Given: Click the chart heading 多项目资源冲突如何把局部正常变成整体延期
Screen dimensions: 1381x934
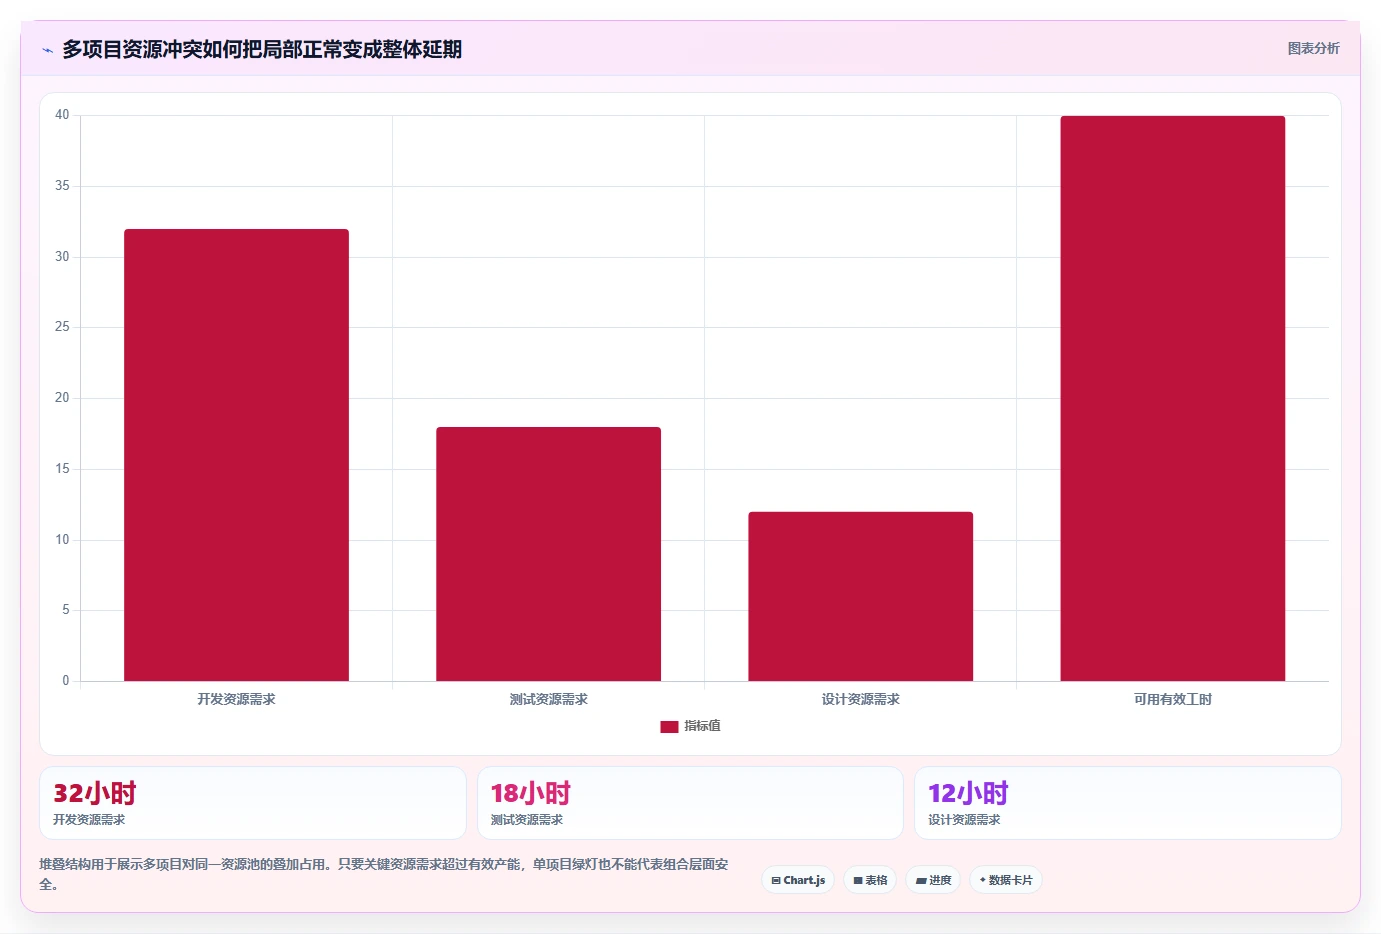Looking at the screenshot, I should pyautogui.click(x=262, y=49).
